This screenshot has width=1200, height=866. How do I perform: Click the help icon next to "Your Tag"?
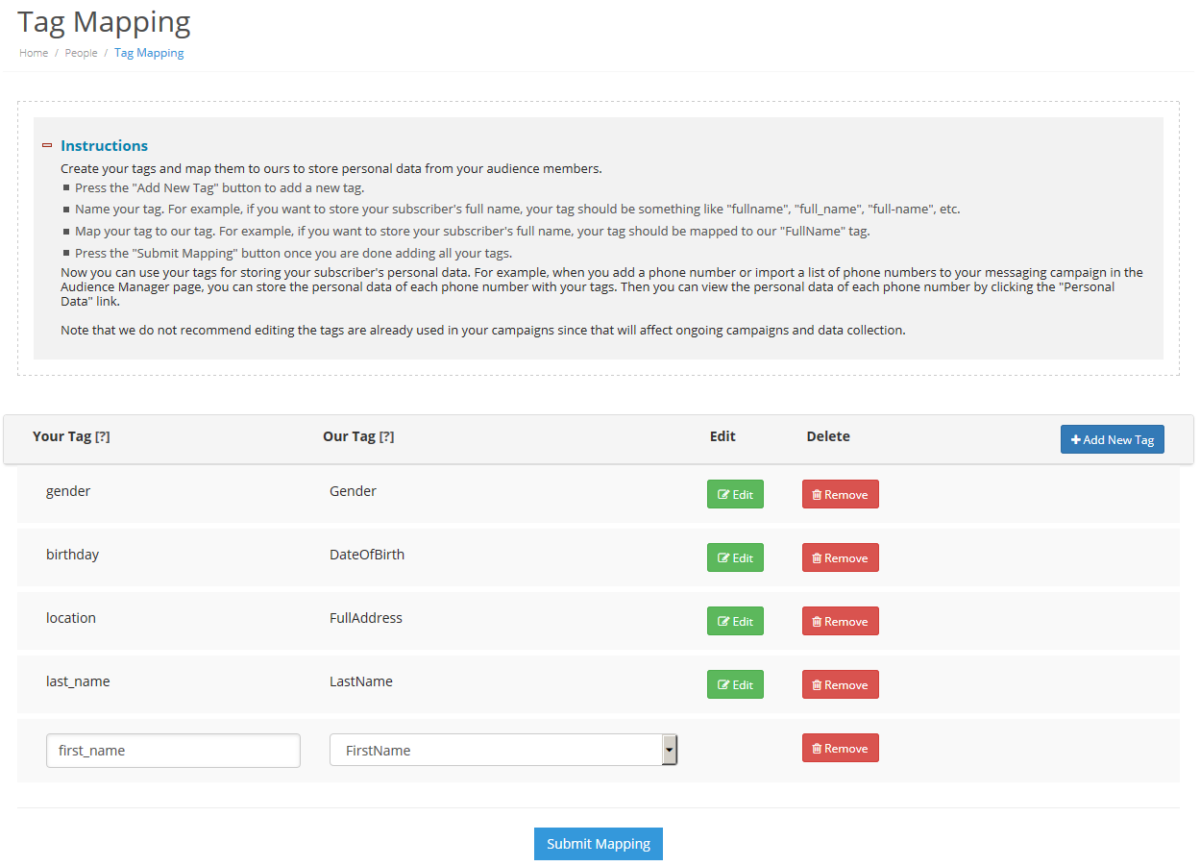(x=103, y=436)
